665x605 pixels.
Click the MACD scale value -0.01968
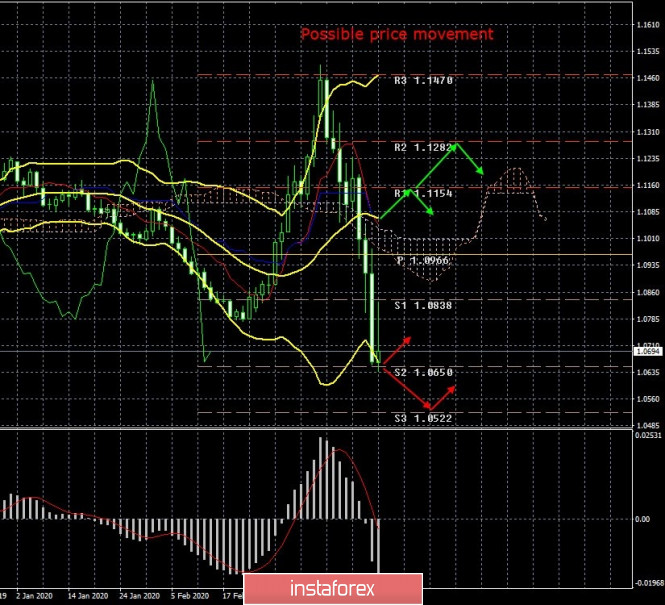pyautogui.click(x=648, y=583)
